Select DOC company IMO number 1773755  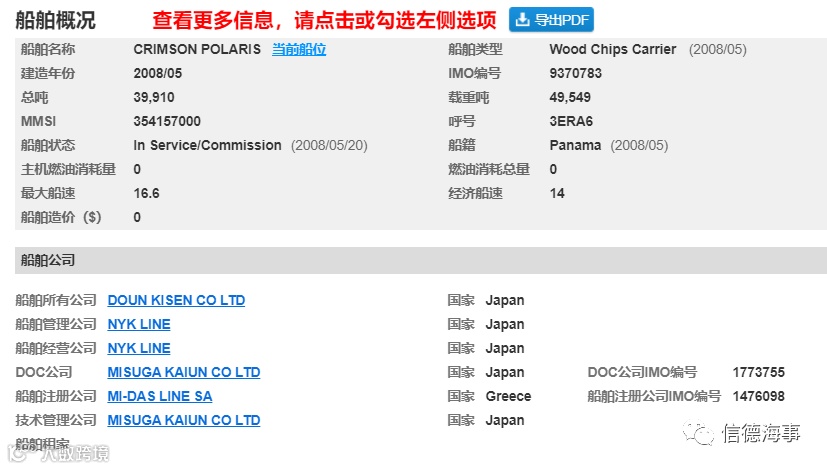[x=758, y=372]
